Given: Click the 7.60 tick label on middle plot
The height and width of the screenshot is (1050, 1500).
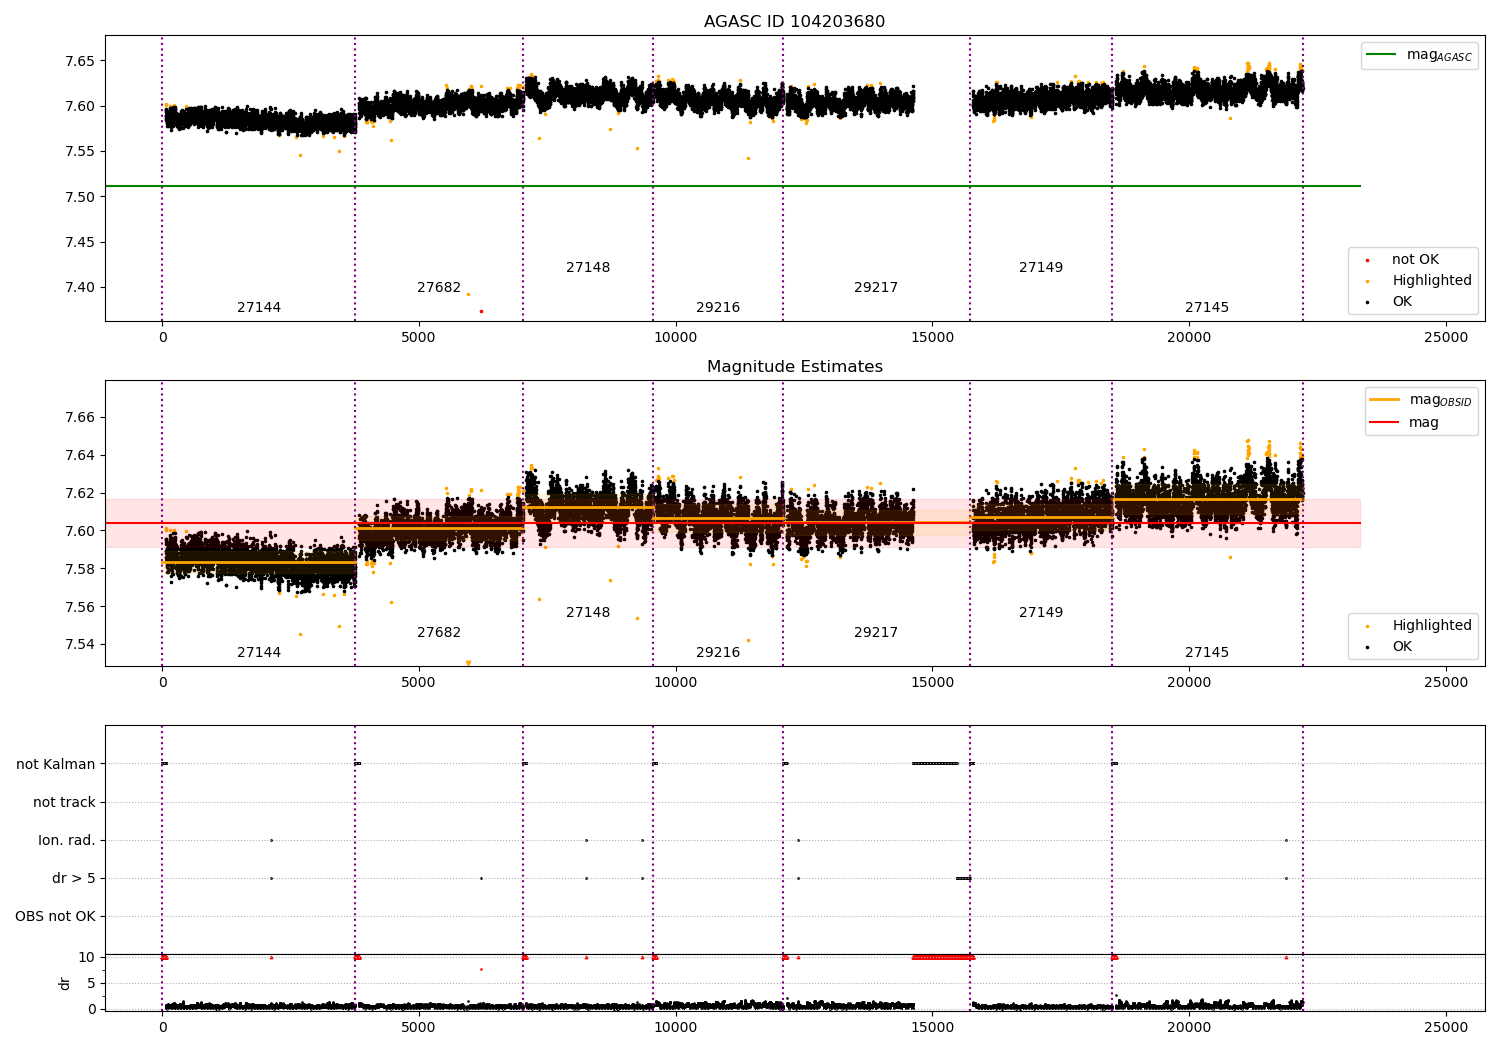Looking at the screenshot, I should [x=79, y=531].
